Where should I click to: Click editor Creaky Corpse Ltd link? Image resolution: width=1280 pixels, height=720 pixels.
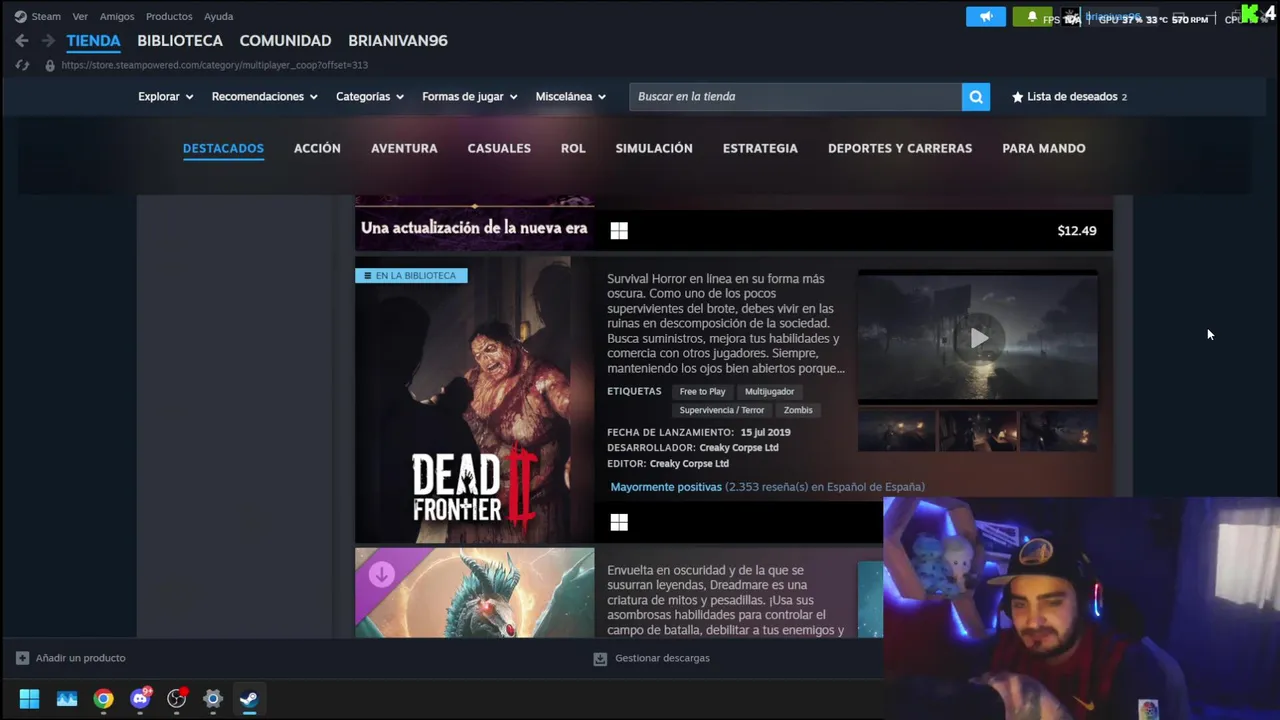(689, 464)
